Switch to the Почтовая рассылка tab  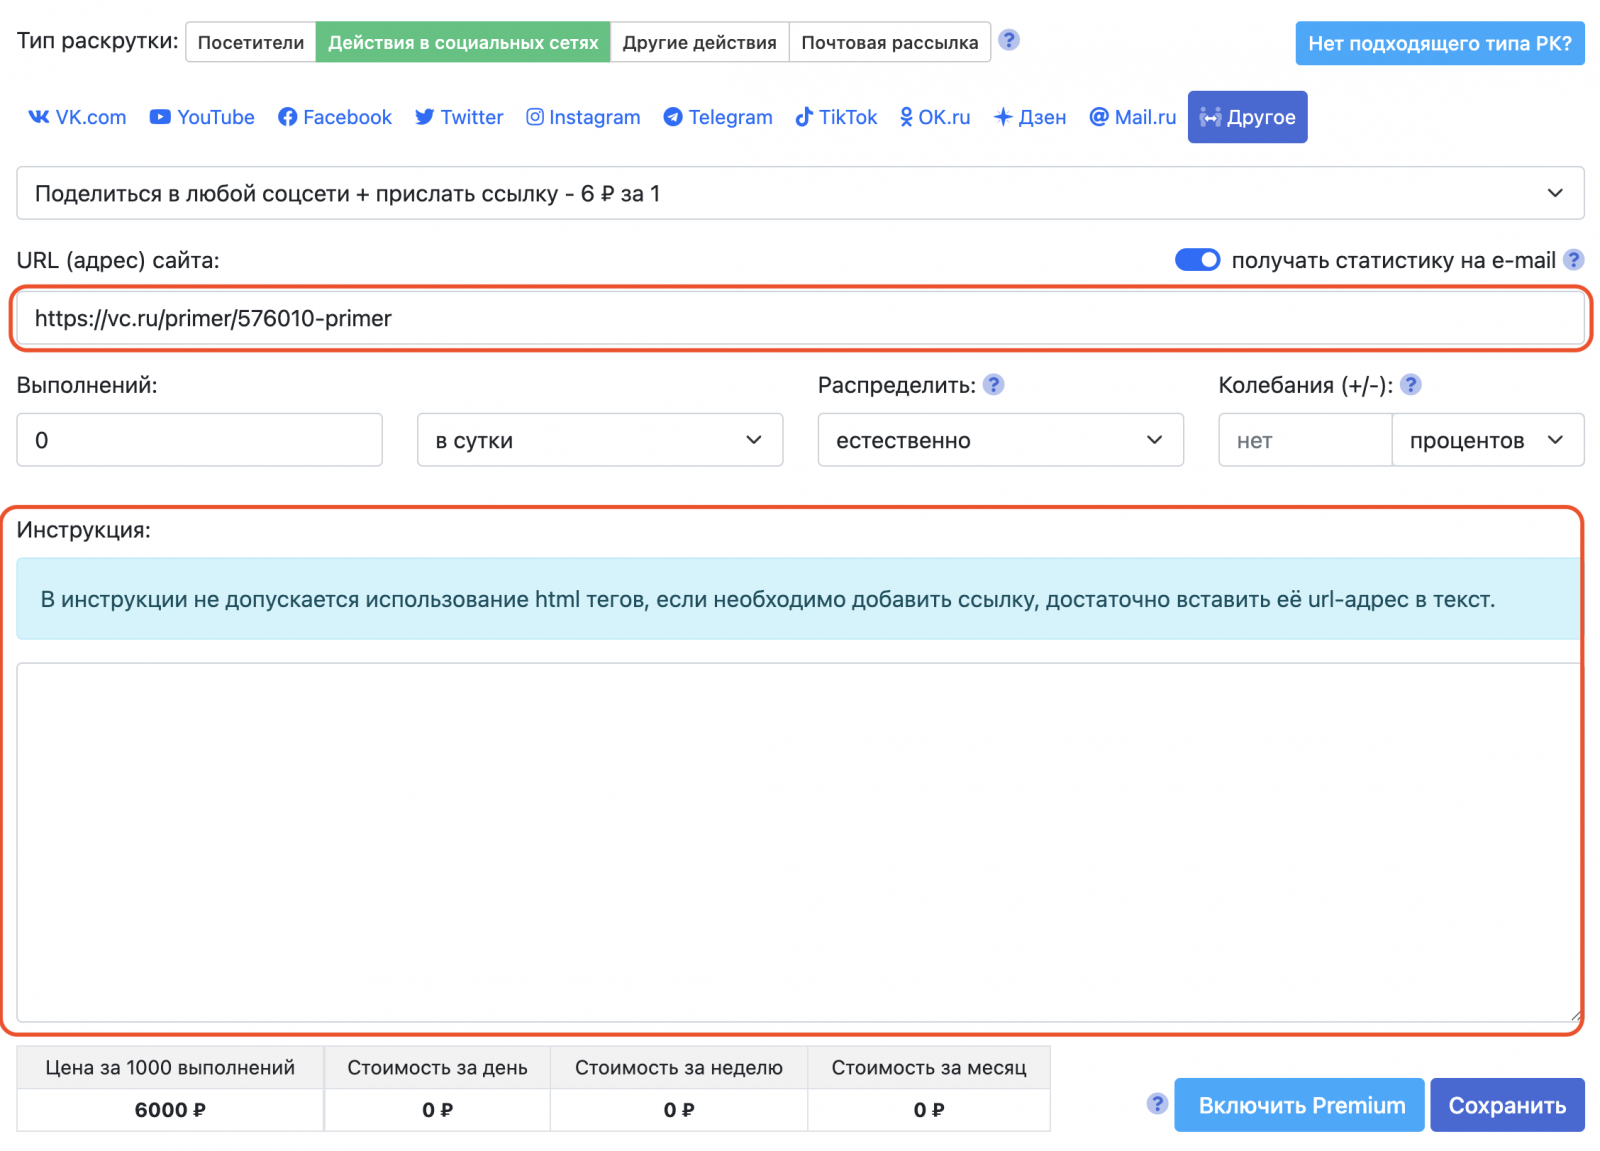[x=889, y=42]
